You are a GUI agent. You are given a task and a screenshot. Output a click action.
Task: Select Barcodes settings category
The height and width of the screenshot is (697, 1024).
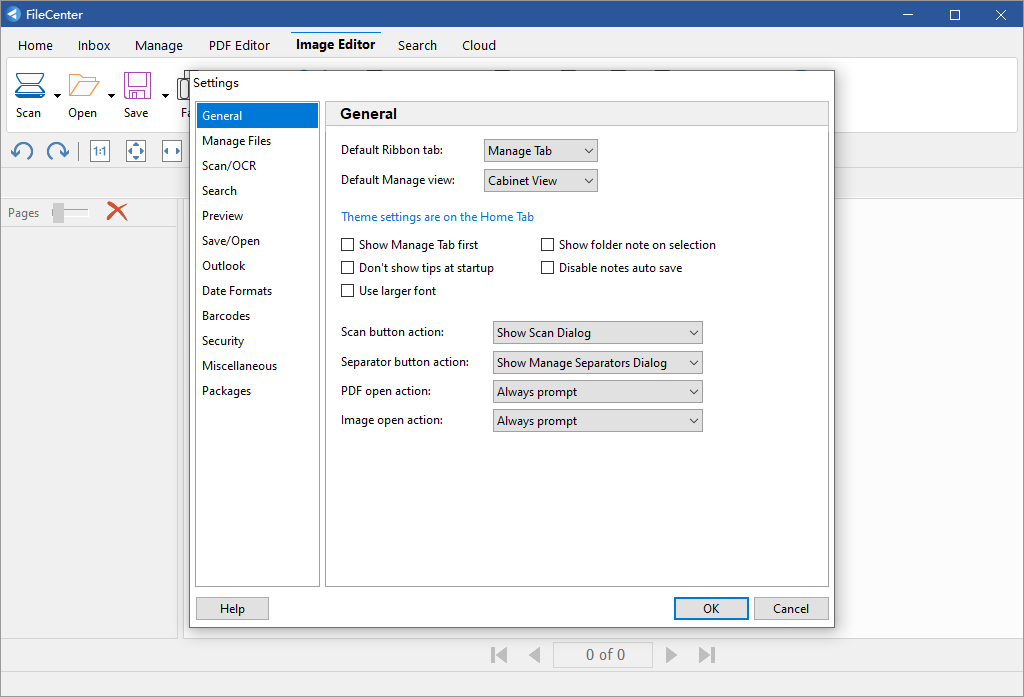257,316
